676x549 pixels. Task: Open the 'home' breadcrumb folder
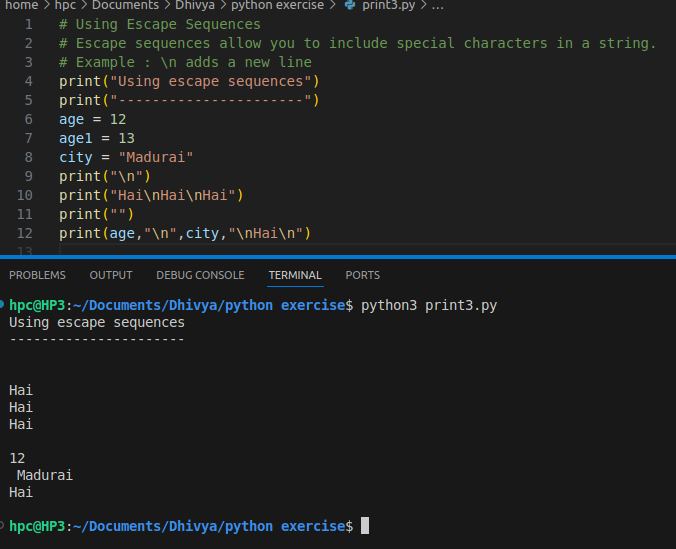21,6
